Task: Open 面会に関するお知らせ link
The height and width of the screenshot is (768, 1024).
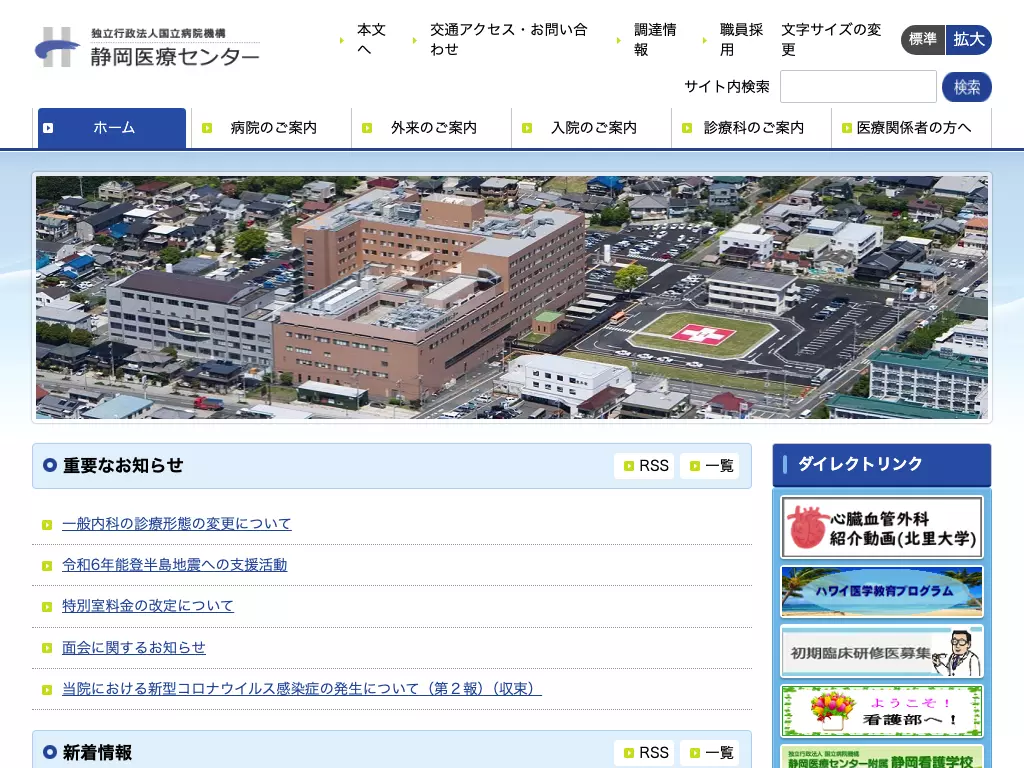Action: point(134,647)
